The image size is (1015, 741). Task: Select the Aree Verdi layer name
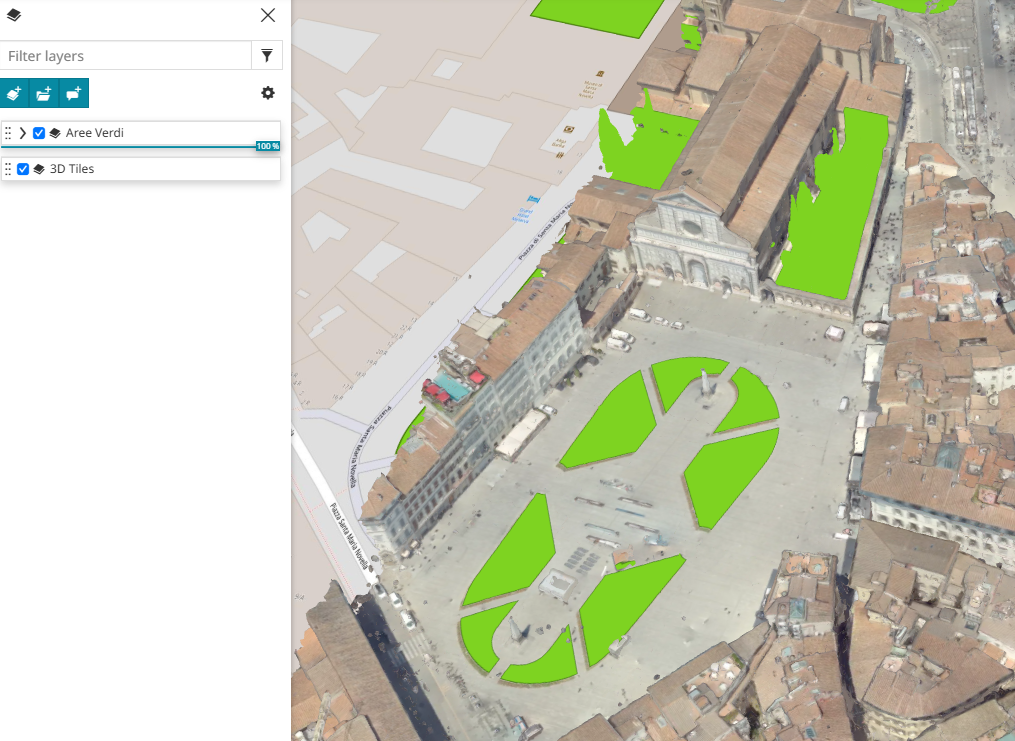(x=95, y=133)
